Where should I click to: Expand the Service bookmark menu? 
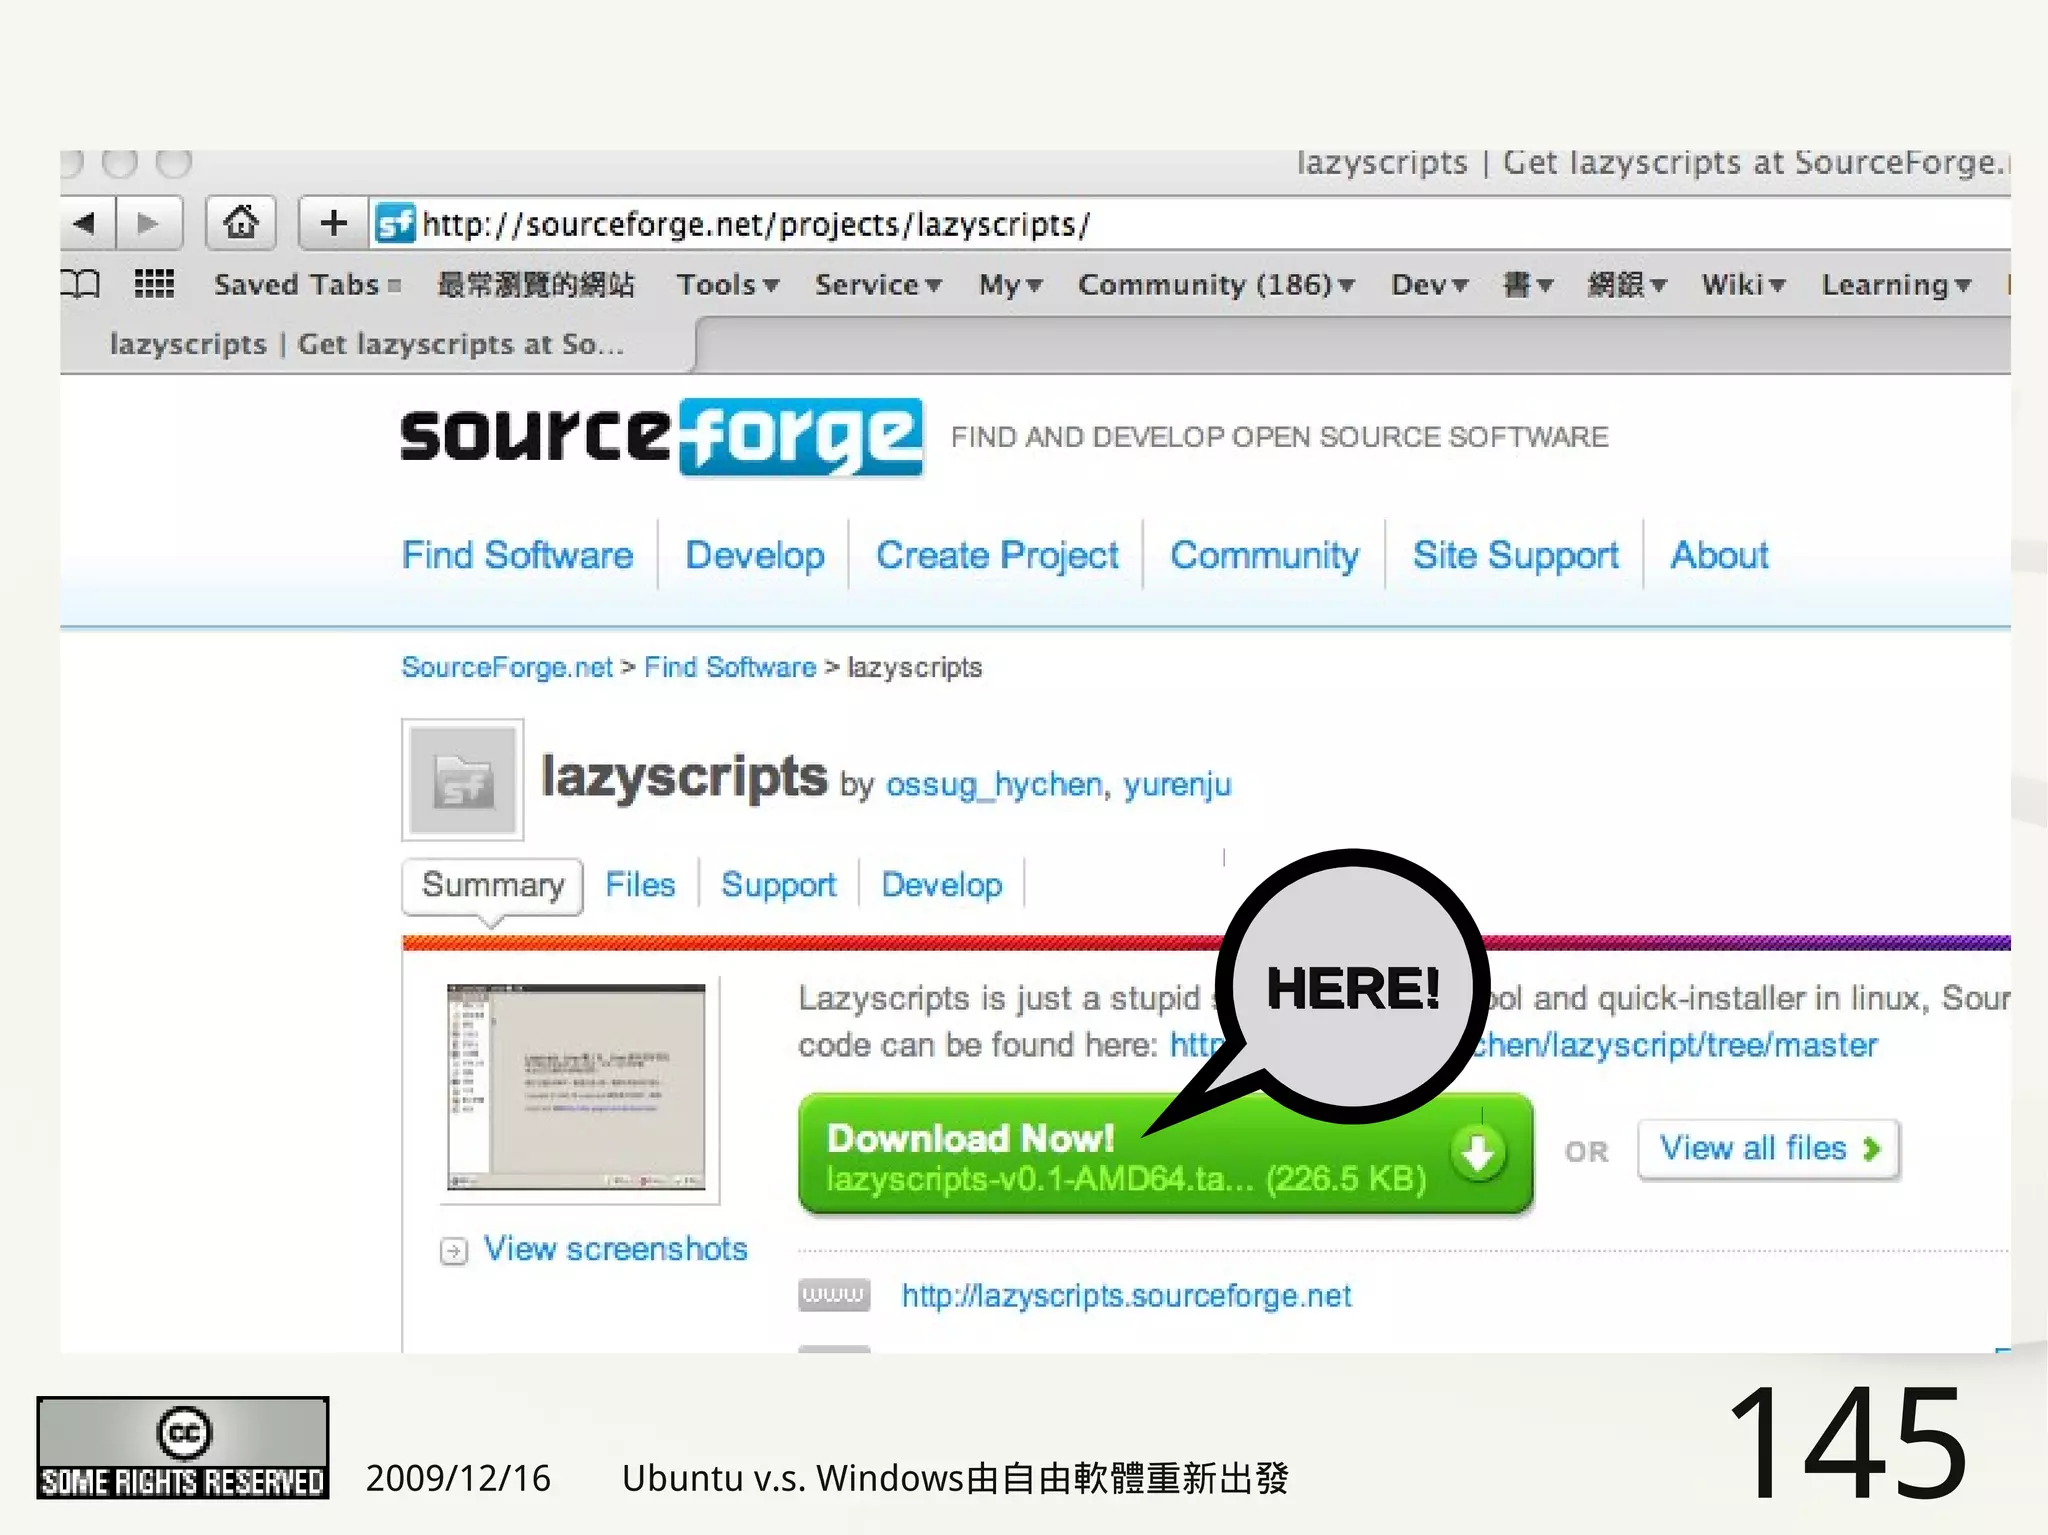(x=878, y=285)
